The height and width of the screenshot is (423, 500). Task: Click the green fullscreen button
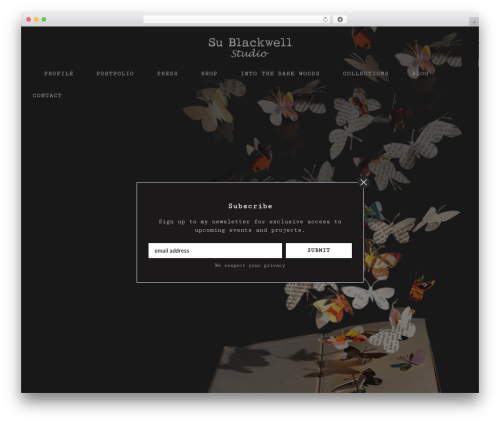pyautogui.click(x=44, y=19)
